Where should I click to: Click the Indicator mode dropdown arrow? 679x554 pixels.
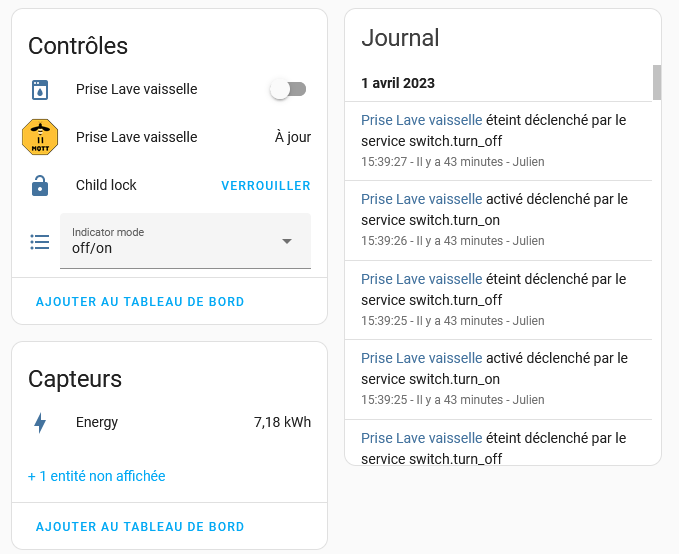287,241
